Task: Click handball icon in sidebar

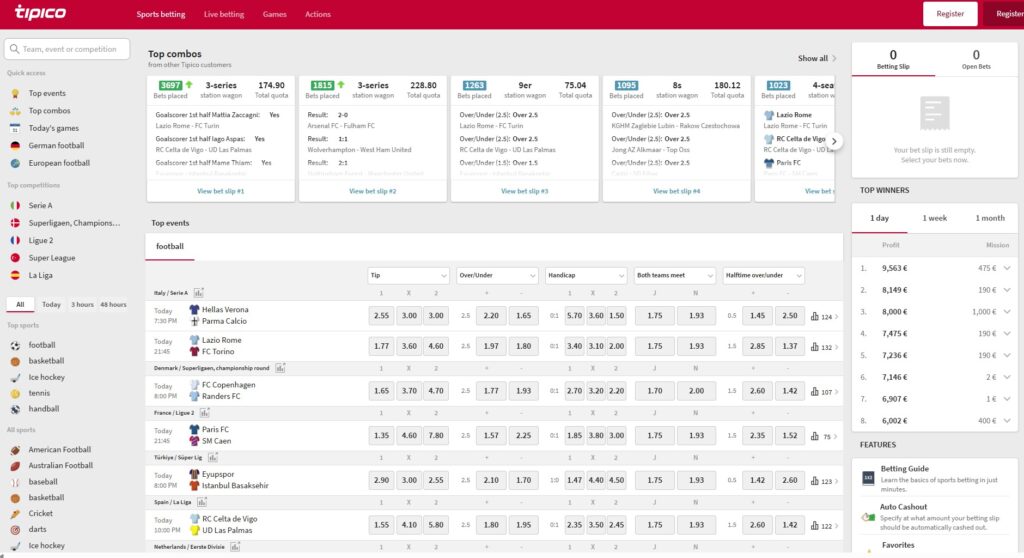Action: click(x=15, y=409)
